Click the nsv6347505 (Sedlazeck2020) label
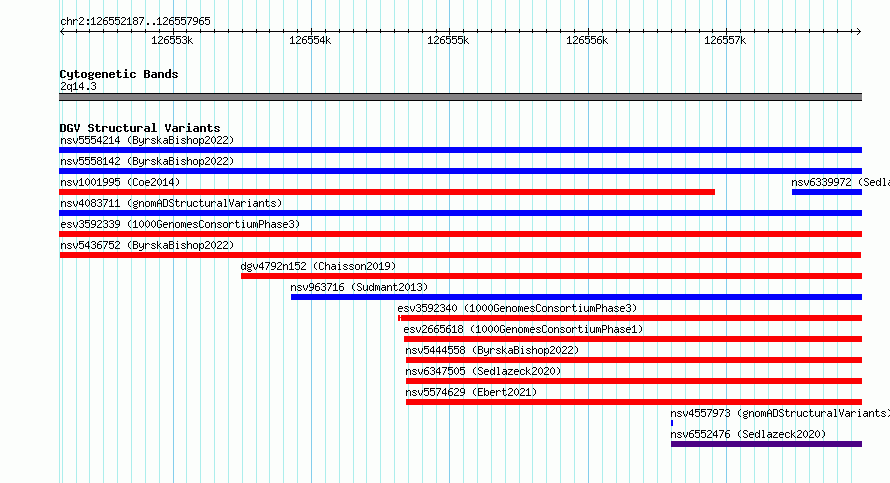This screenshot has height=483, width=890. tap(483, 371)
